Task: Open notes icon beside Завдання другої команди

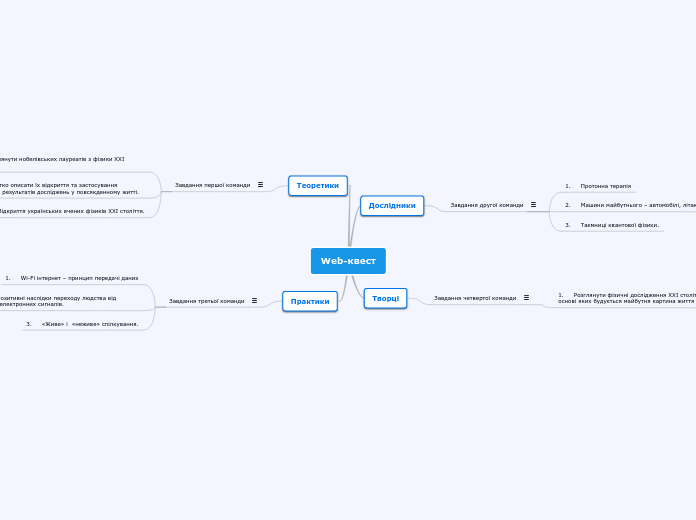Action: 534,205
